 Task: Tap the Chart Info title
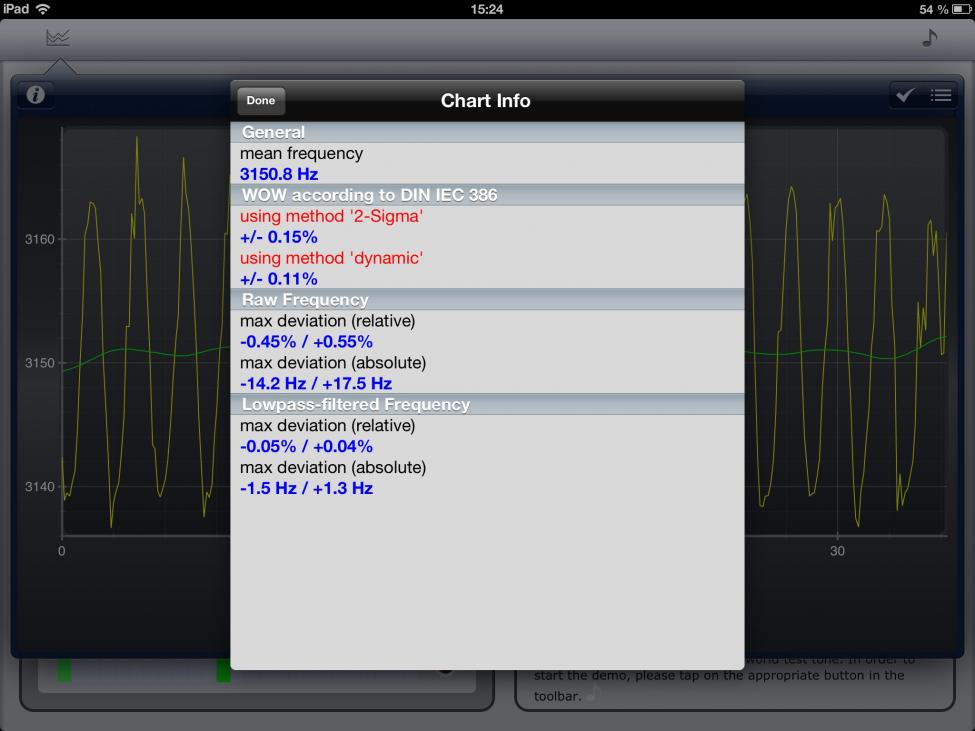(x=486, y=101)
